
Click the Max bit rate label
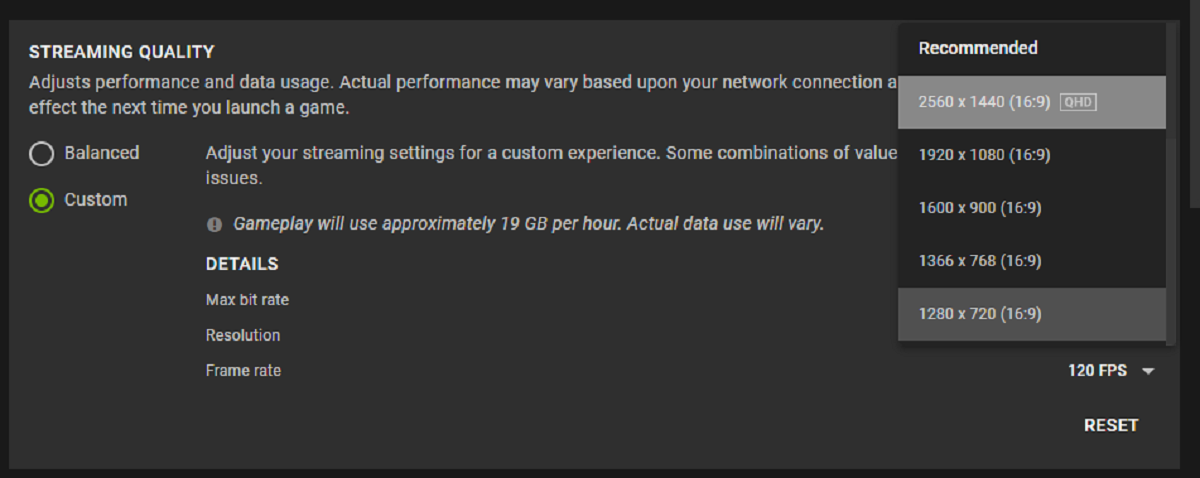(x=247, y=299)
